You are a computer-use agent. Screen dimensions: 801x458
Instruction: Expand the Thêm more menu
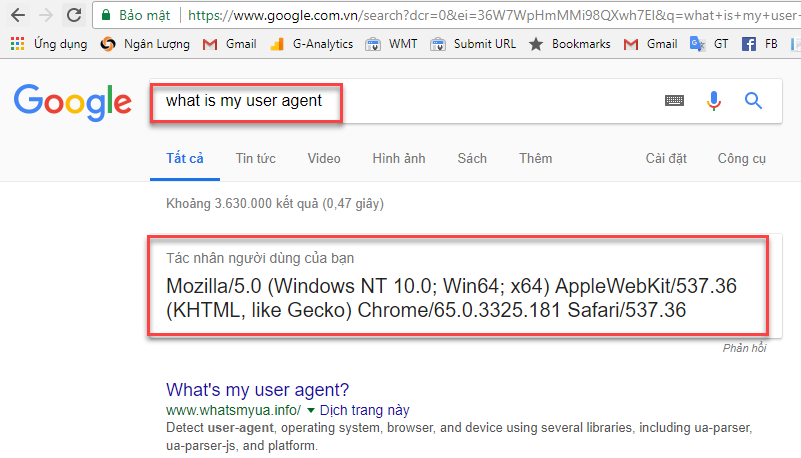pos(535,159)
